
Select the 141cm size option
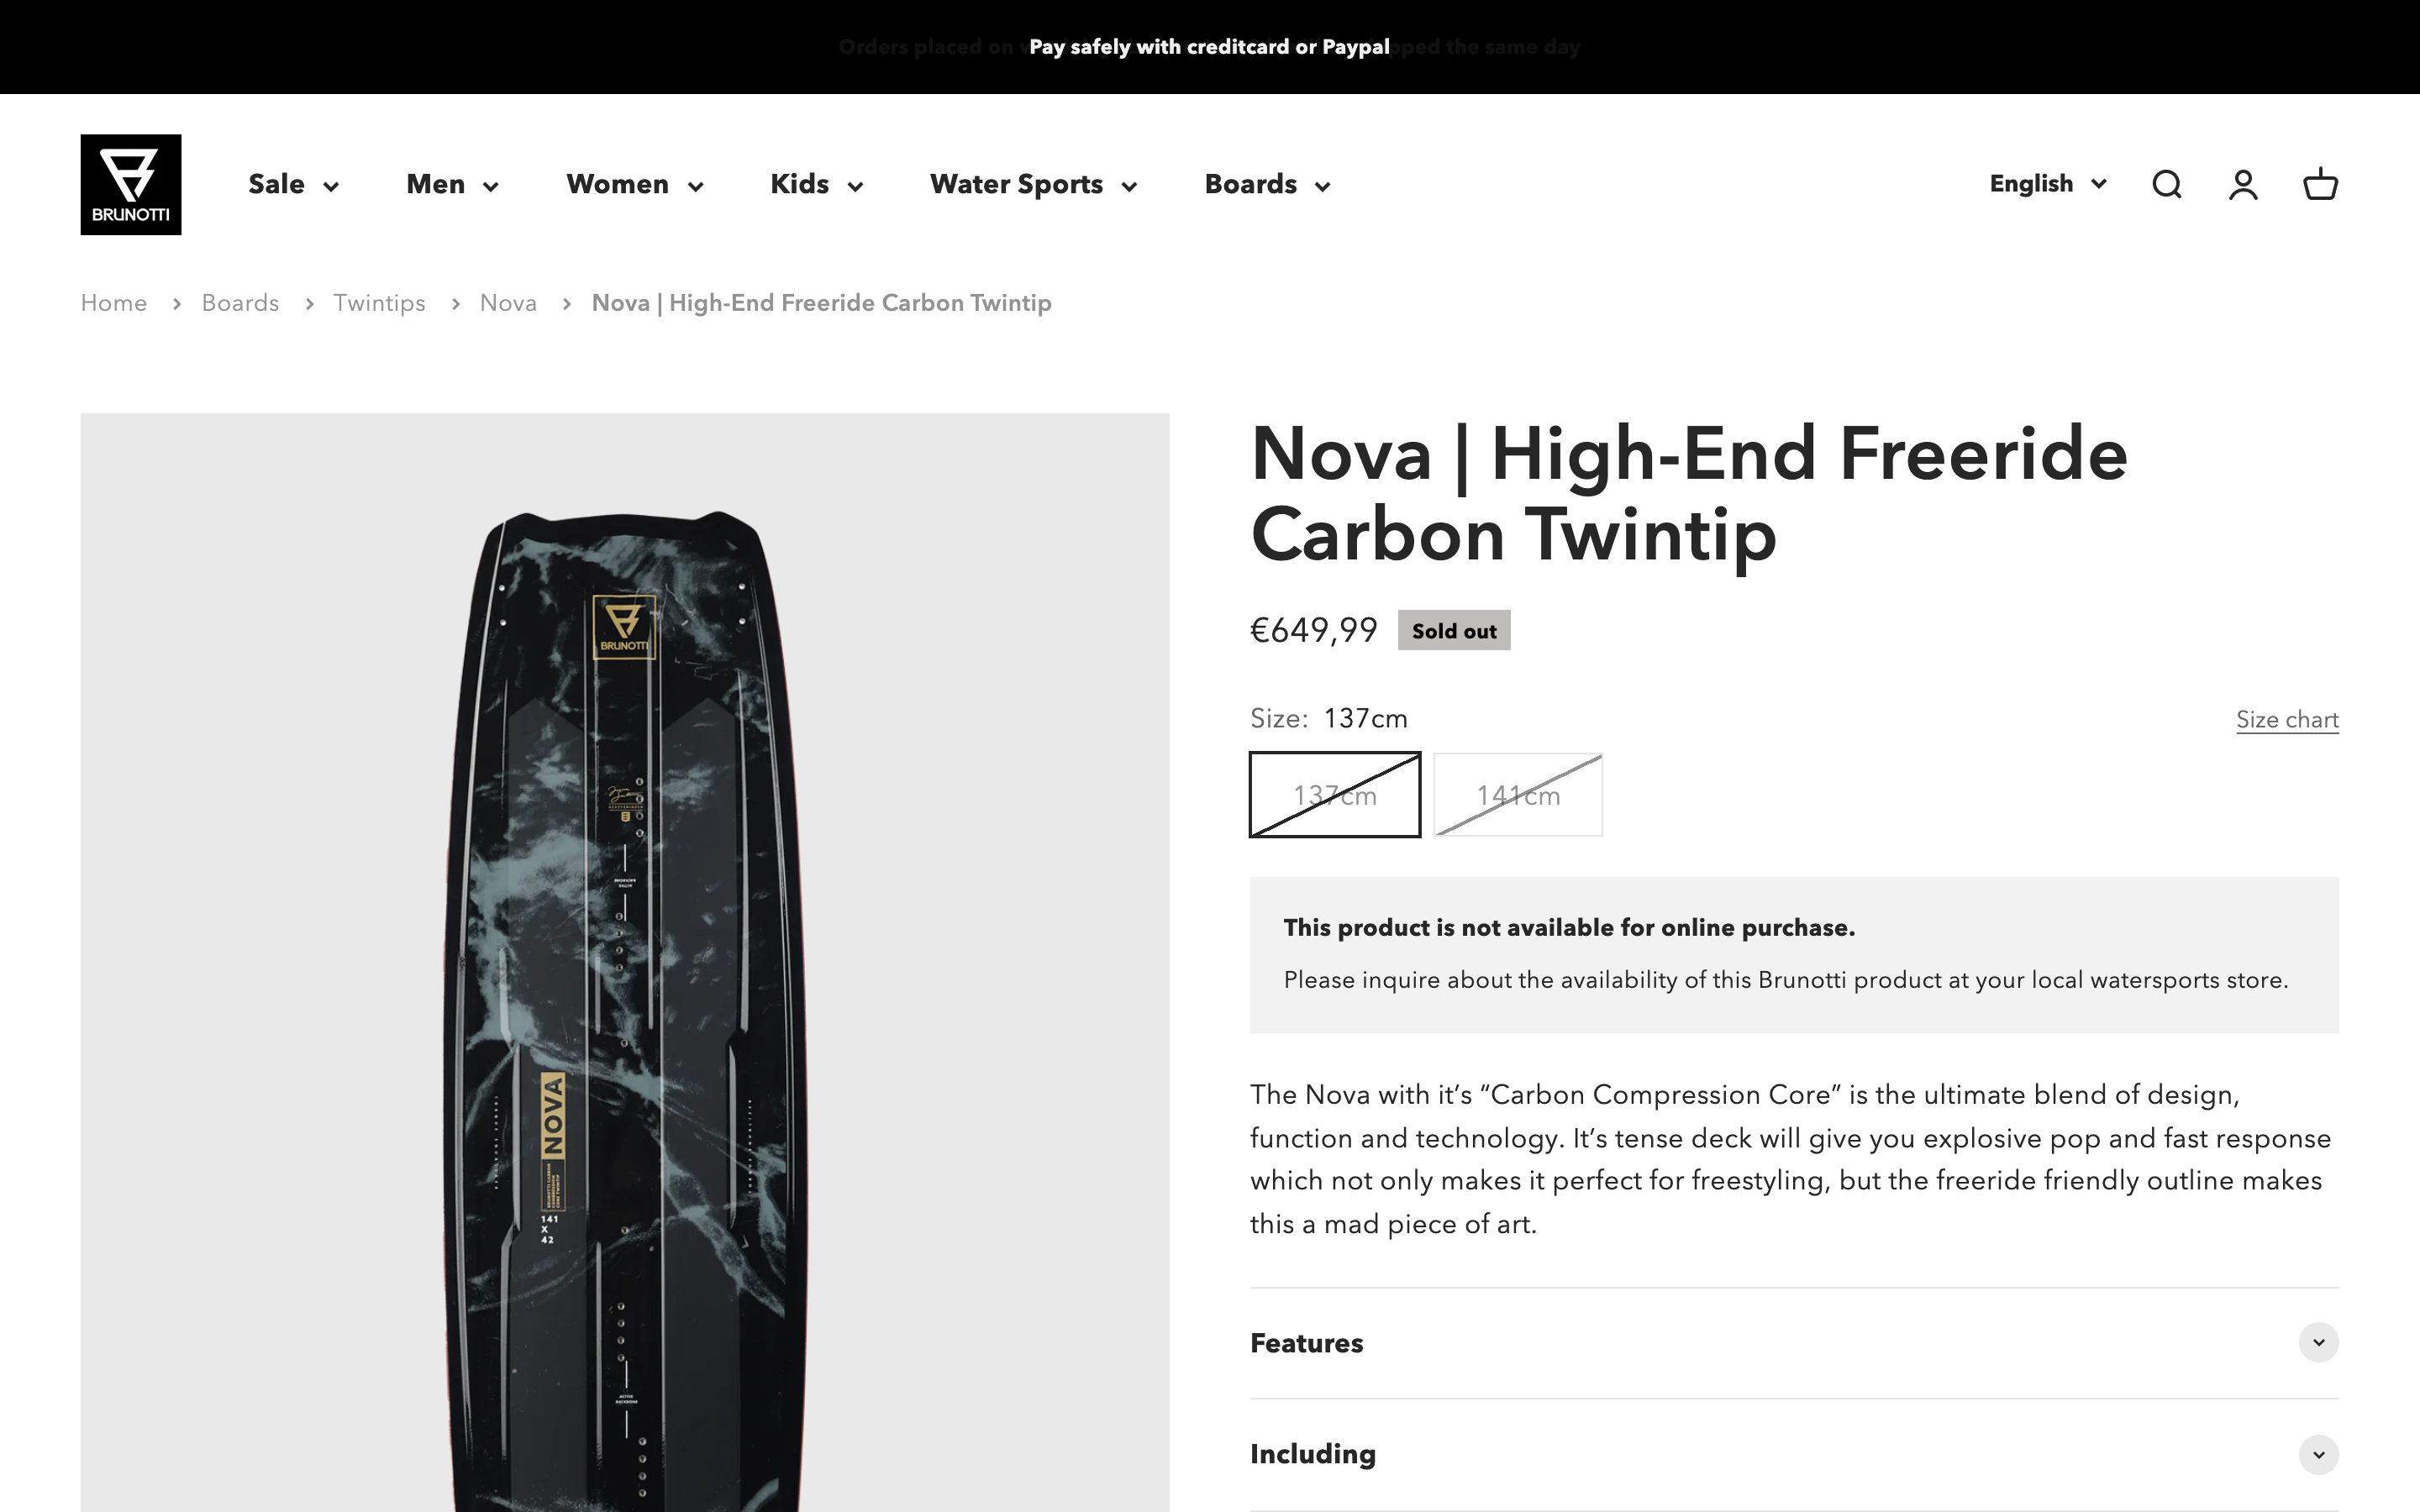1518,795
